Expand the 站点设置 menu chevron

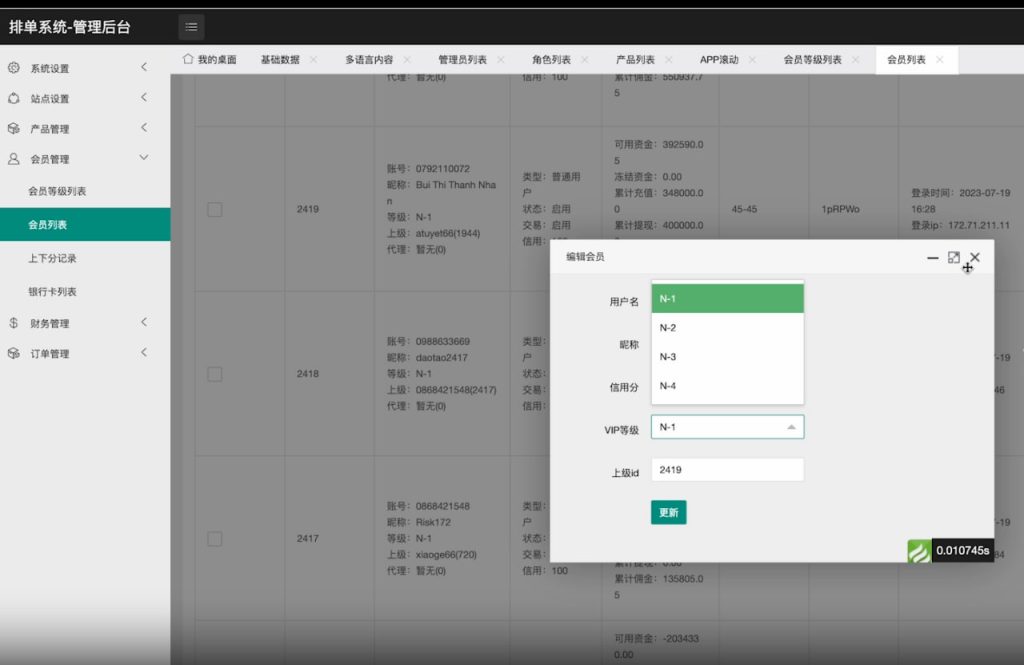[144, 97]
